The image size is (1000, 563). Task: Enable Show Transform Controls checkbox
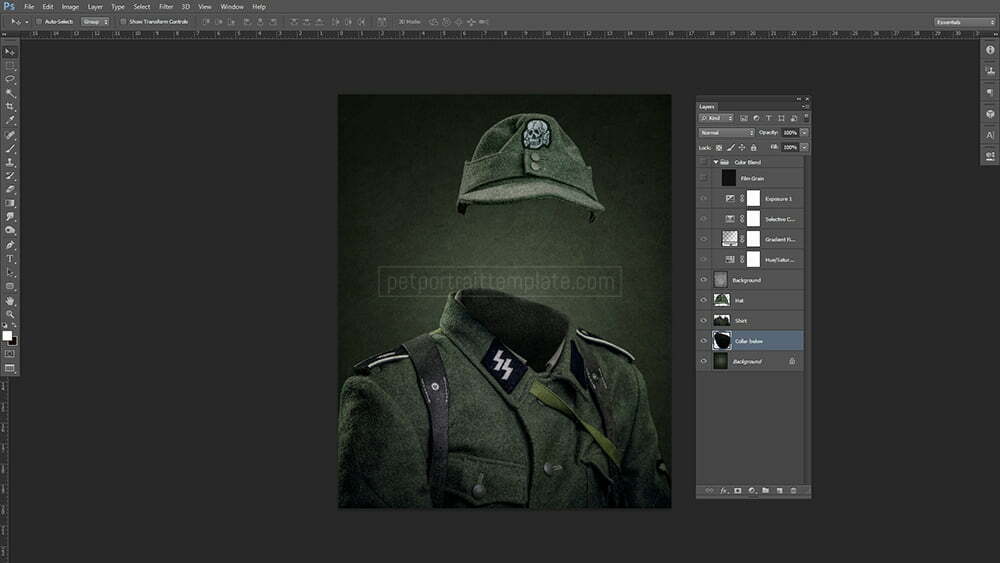point(123,22)
